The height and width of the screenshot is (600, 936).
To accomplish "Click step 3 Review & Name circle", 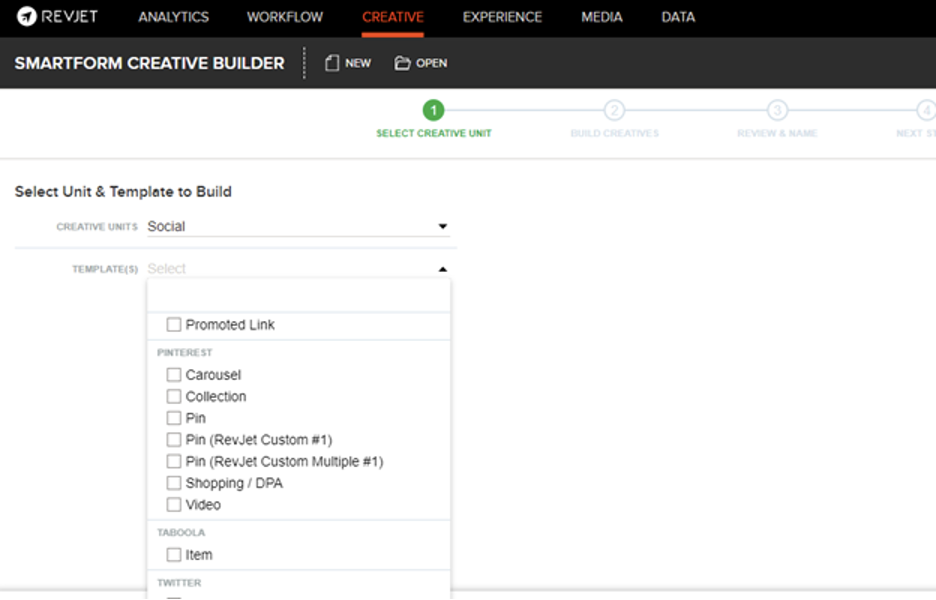I will pos(777,111).
